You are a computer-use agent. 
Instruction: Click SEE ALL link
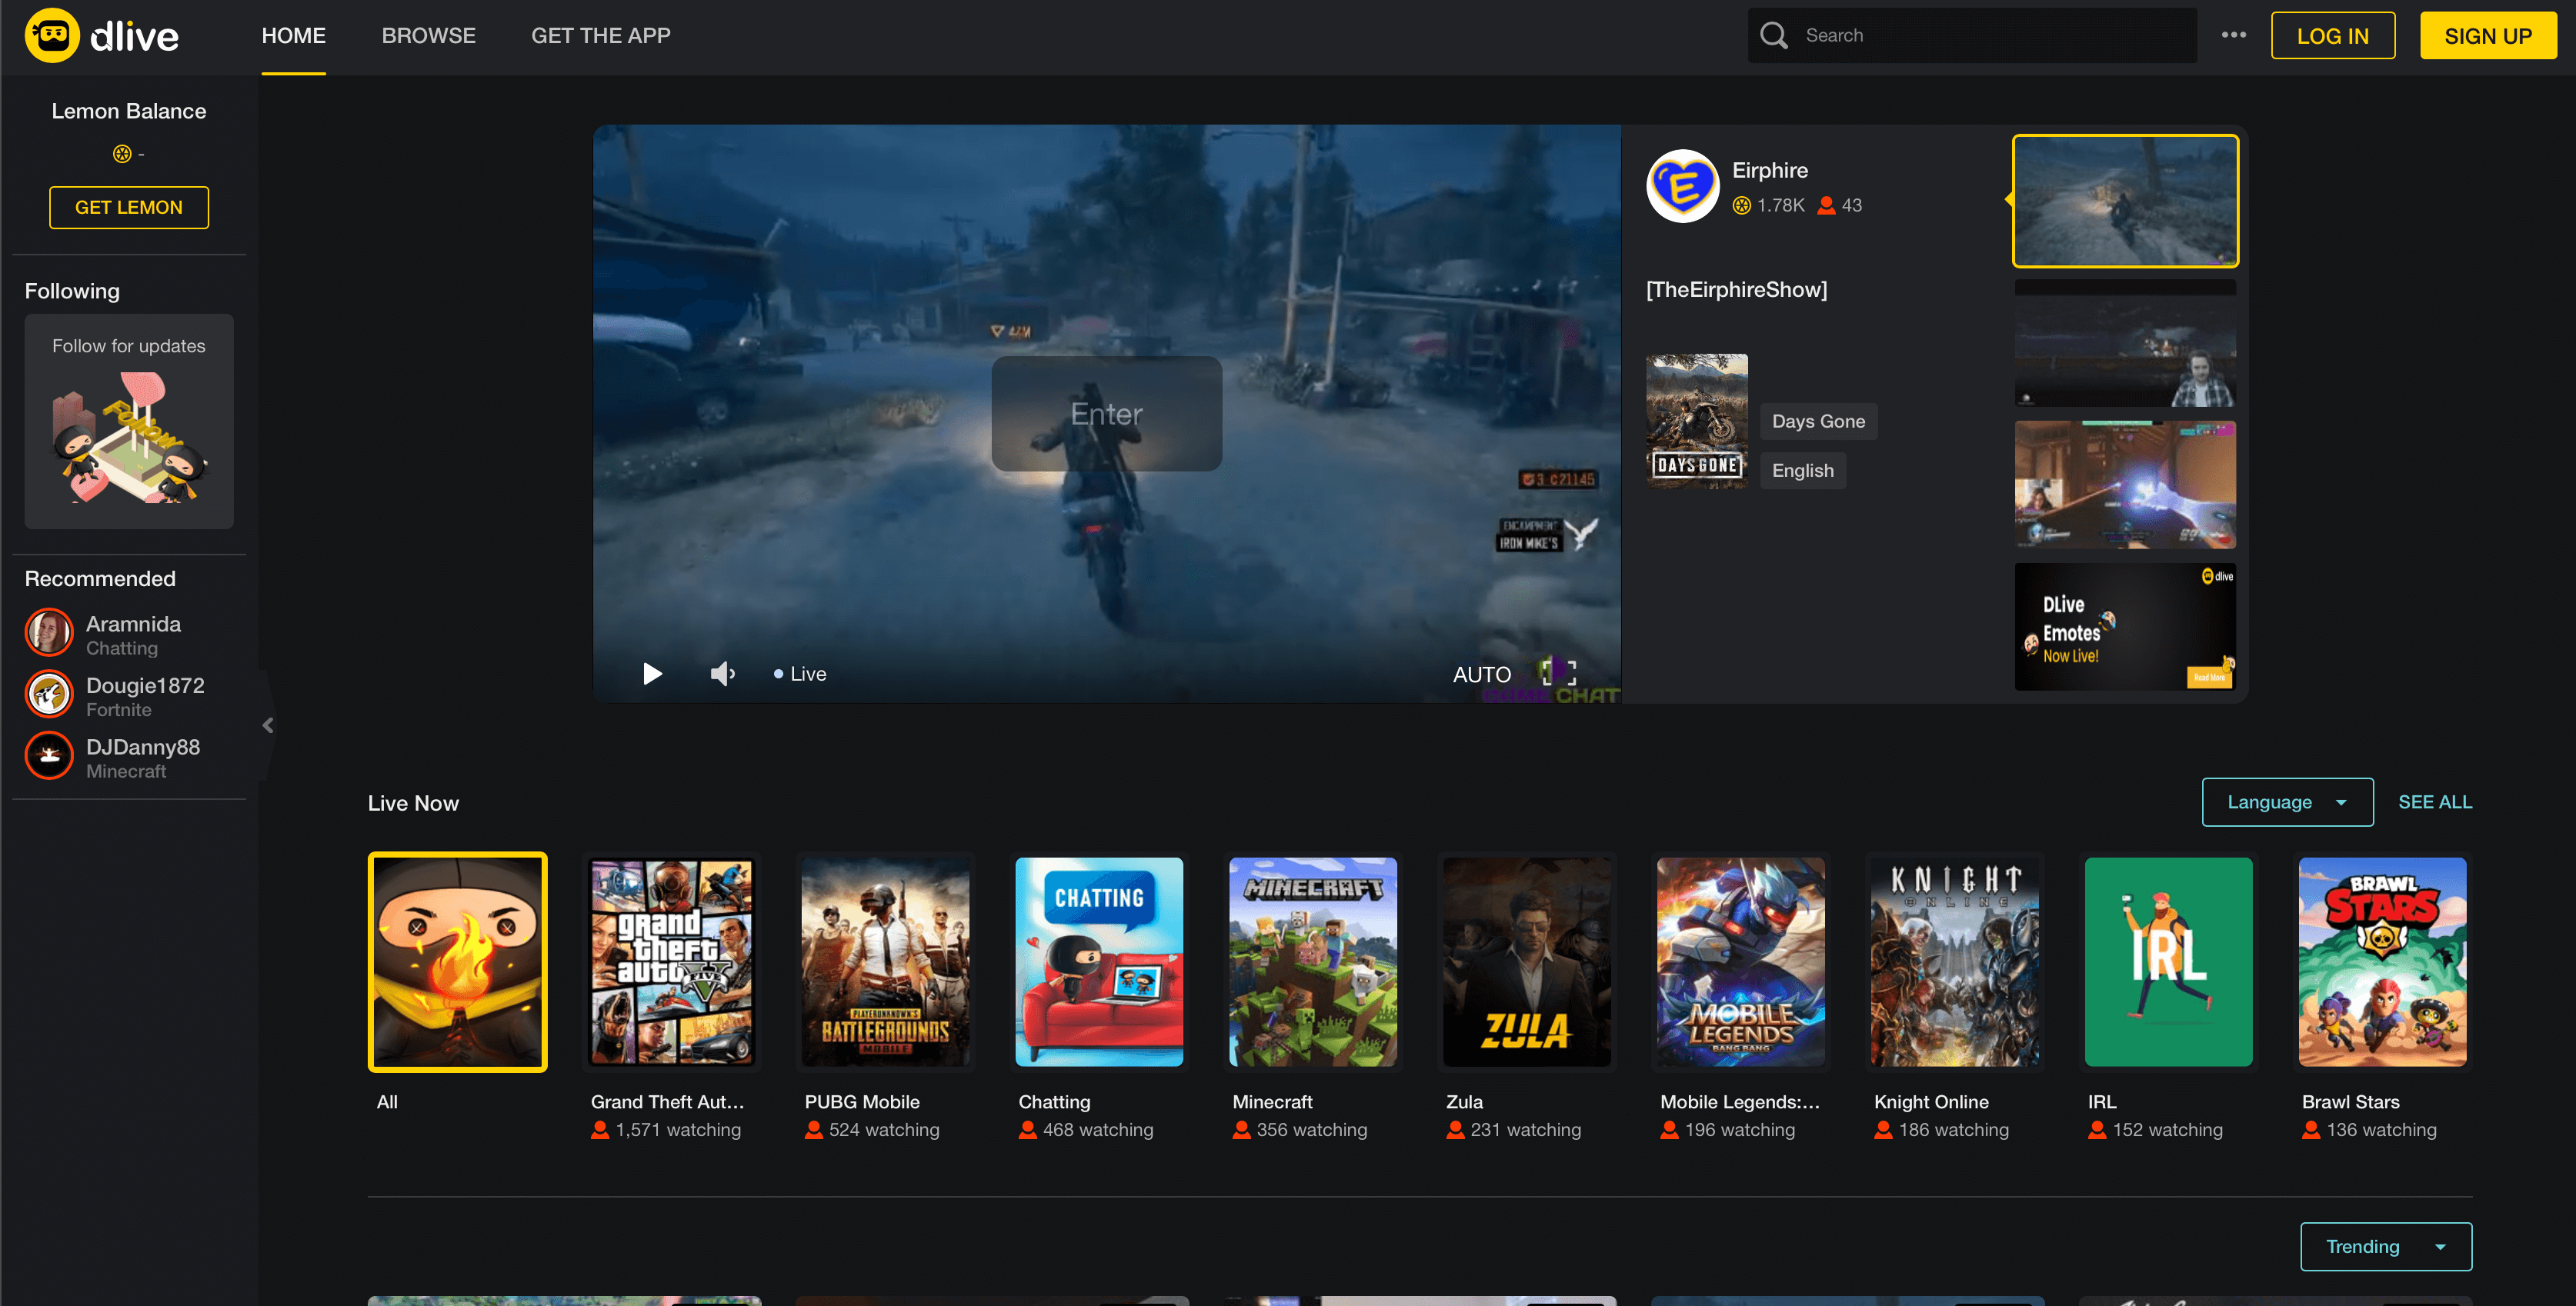(2434, 802)
